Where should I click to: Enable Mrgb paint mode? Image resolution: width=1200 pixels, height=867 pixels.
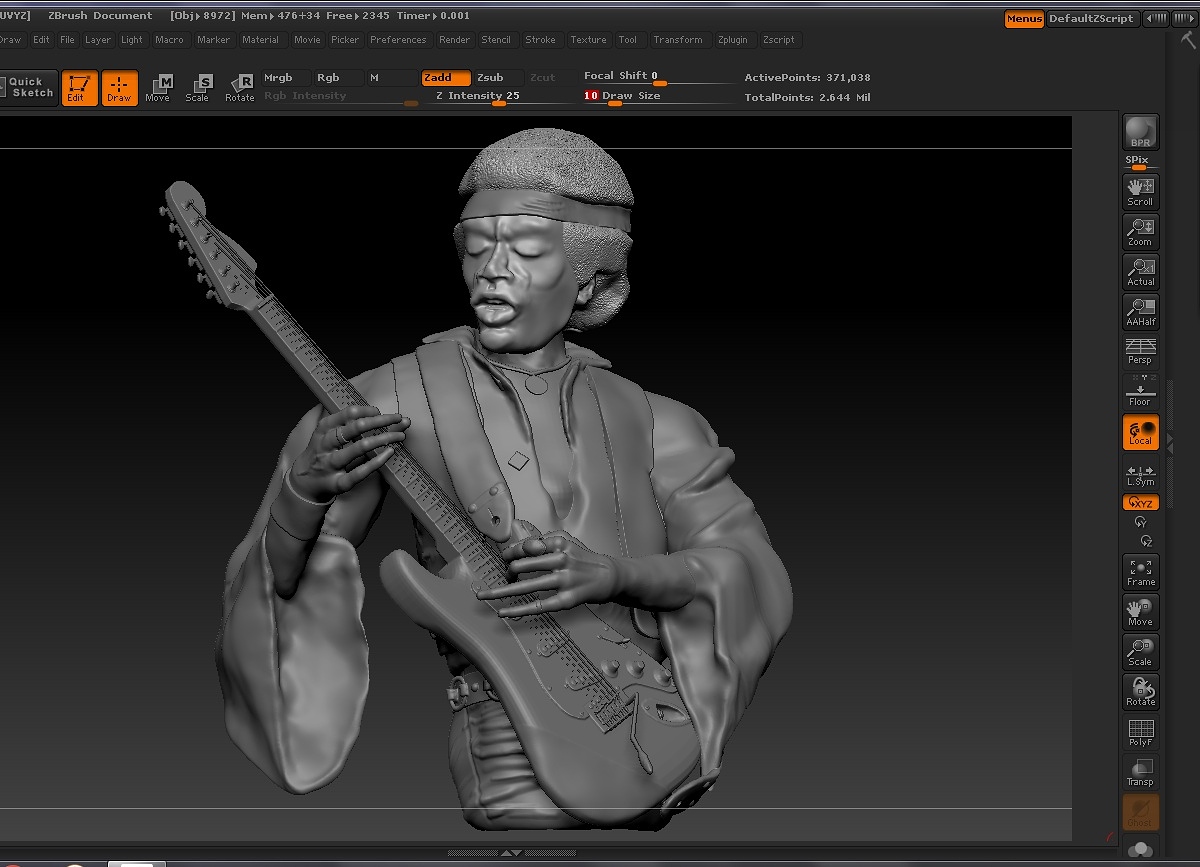[x=285, y=77]
